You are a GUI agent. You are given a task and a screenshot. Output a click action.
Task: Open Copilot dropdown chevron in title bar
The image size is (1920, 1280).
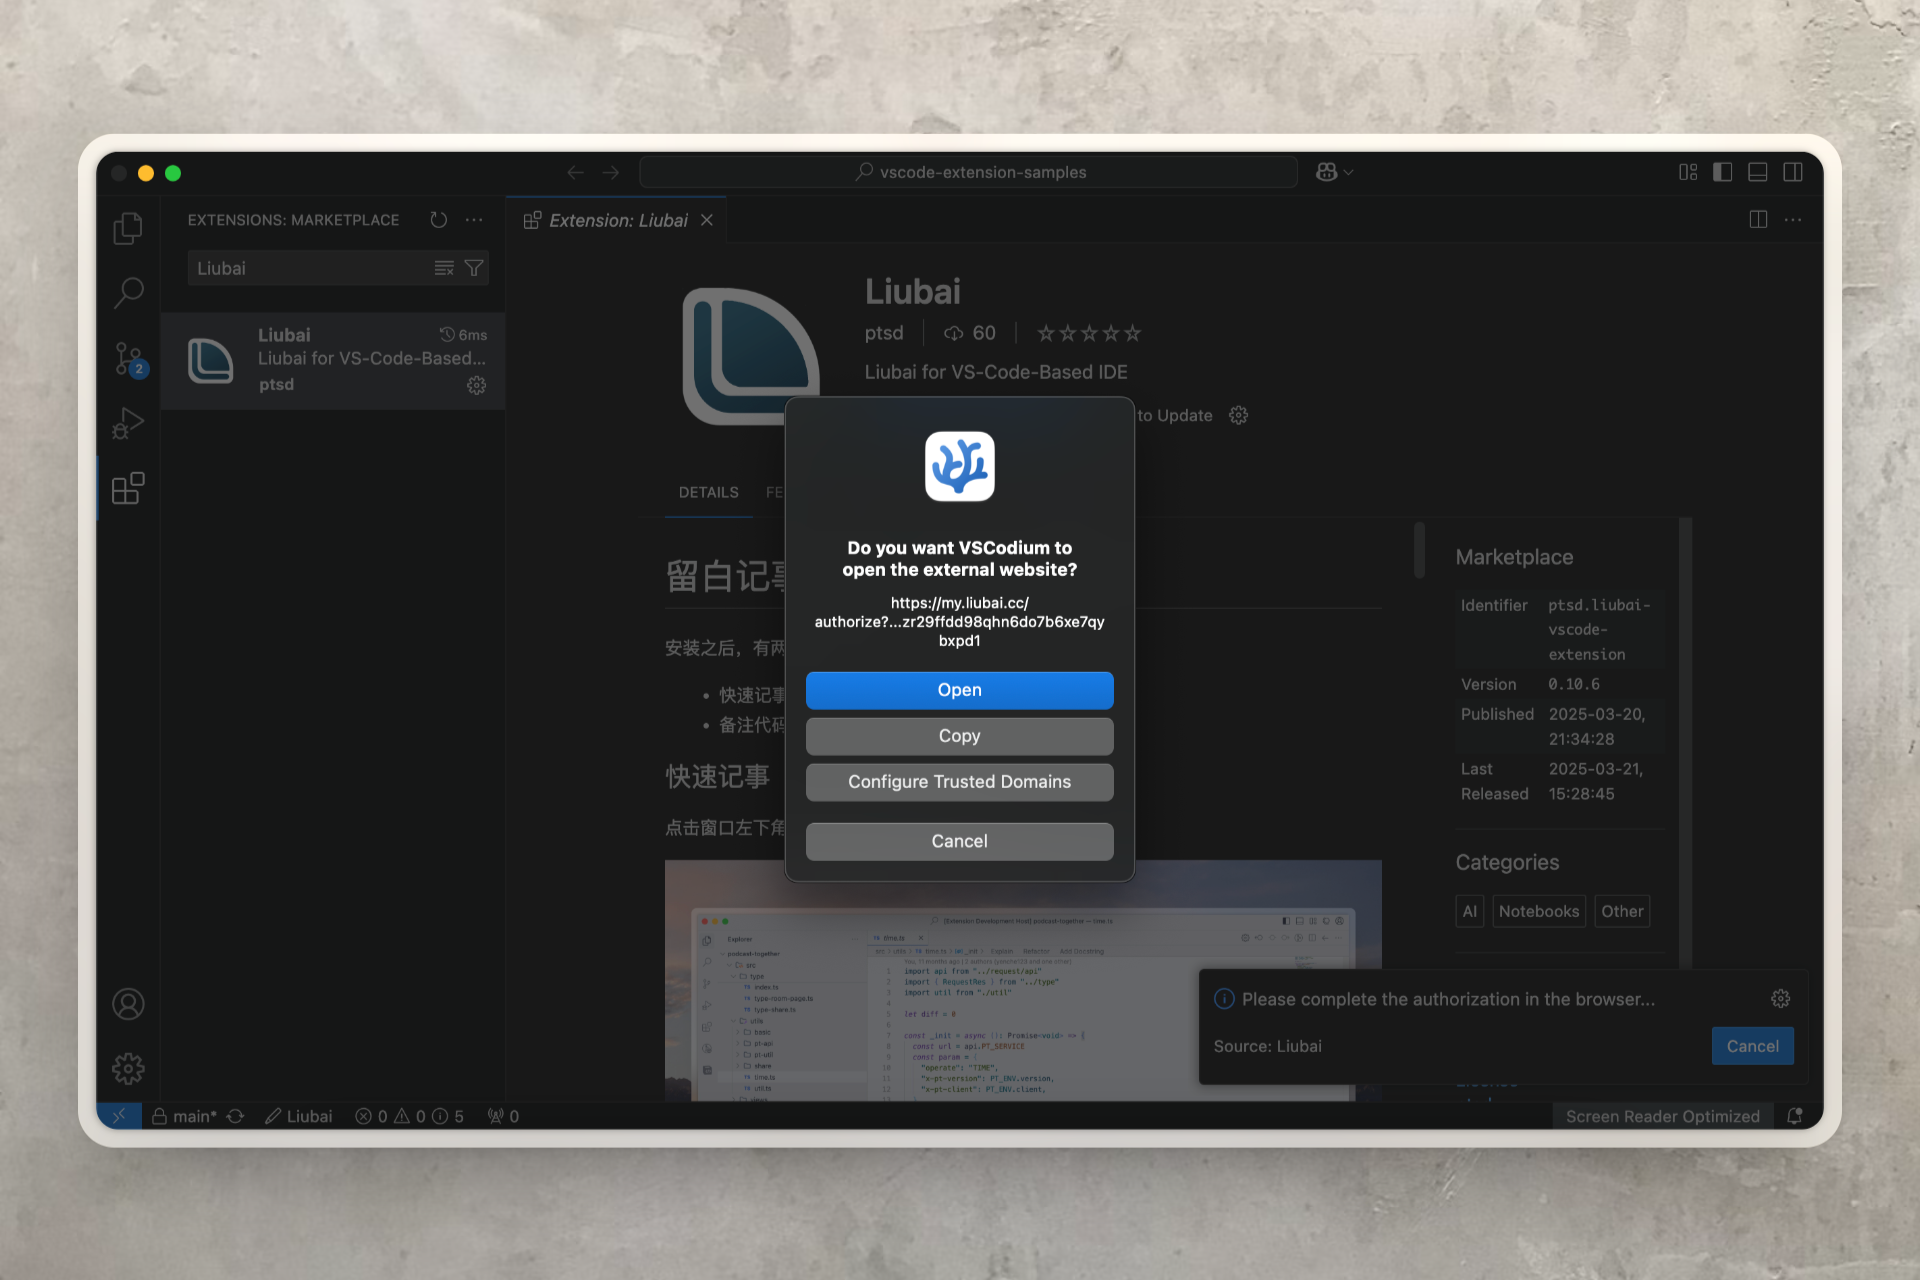click(1349, 172)
